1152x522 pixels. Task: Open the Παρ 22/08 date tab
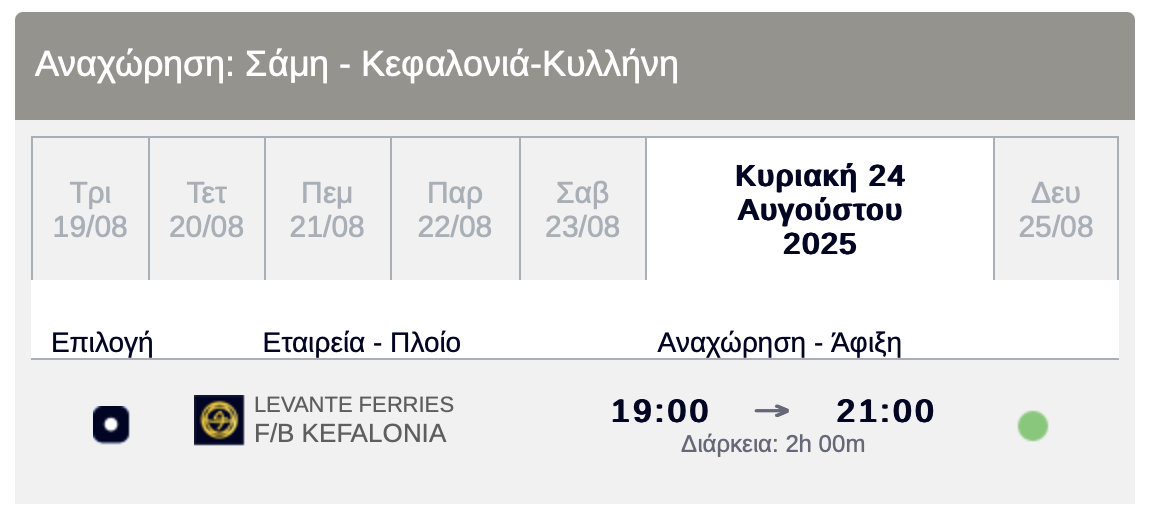coord(455,209)
